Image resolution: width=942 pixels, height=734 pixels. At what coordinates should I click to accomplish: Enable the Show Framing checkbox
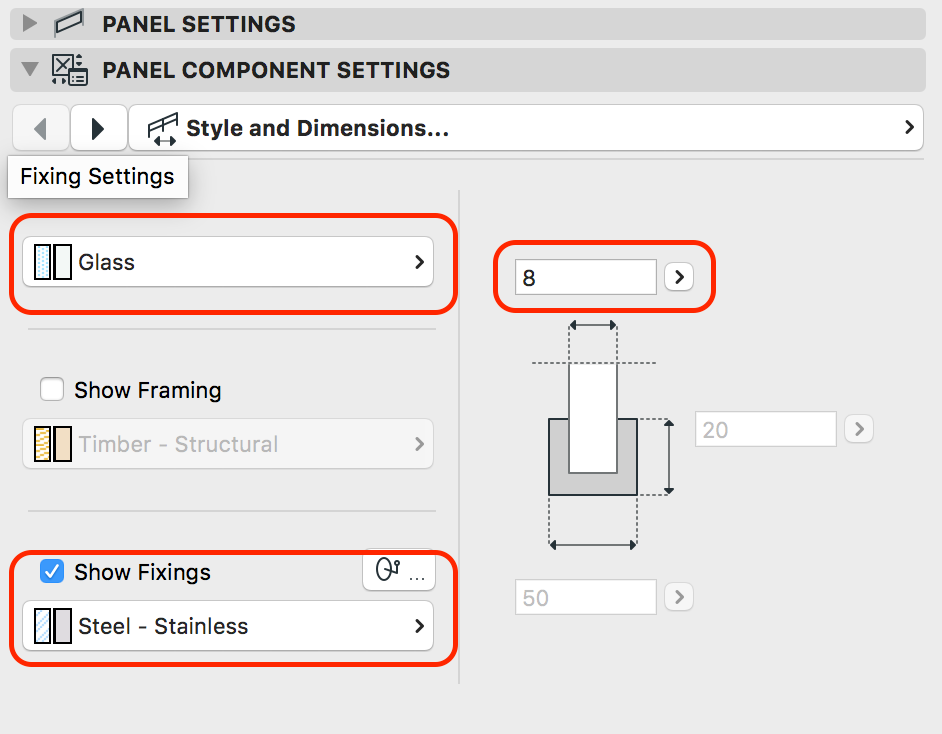(x=52, y=390)
